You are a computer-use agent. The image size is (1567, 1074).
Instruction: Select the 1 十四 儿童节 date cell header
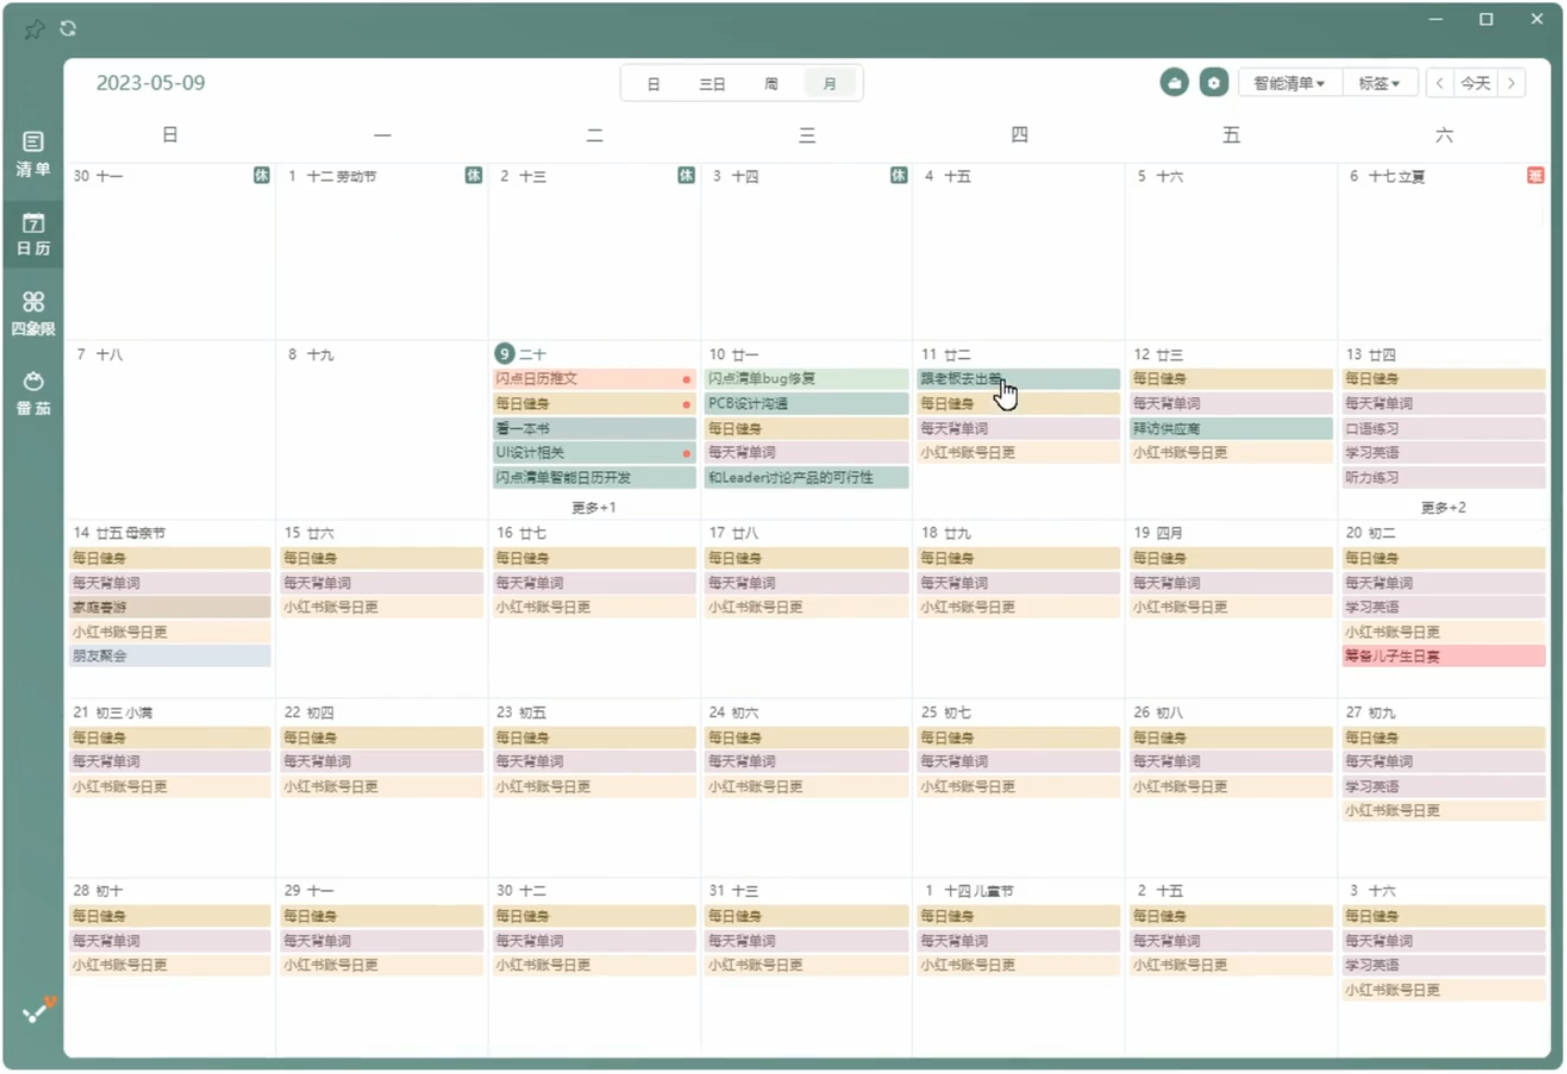pos(968,892)
